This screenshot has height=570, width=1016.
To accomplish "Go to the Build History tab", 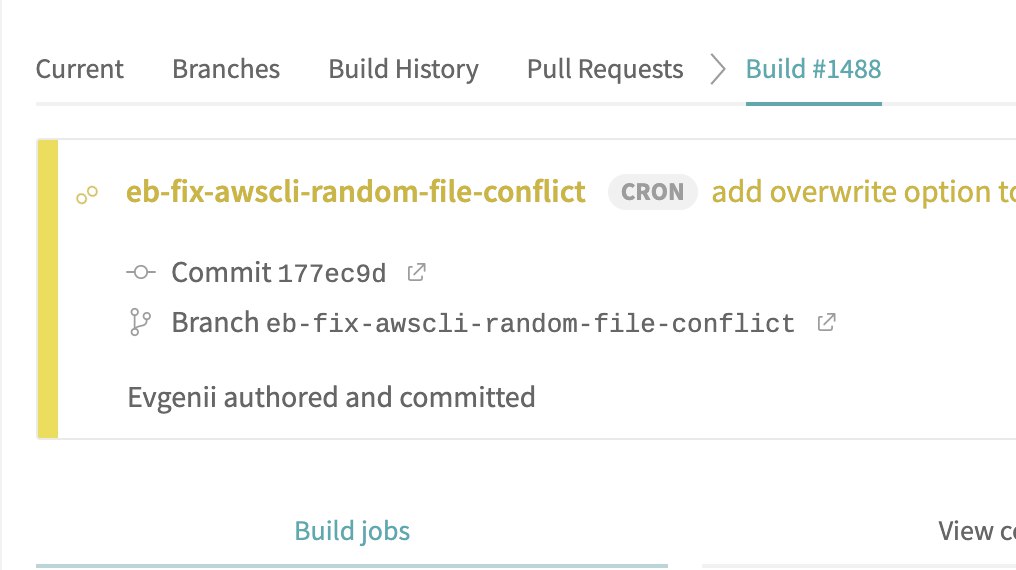I will click(404, 69).
